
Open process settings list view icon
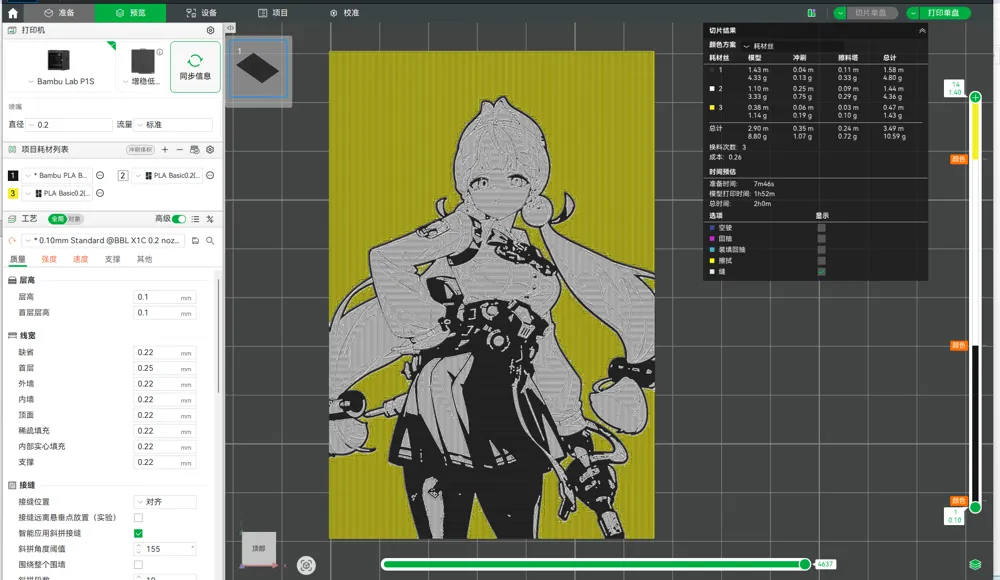pos(195,219)
